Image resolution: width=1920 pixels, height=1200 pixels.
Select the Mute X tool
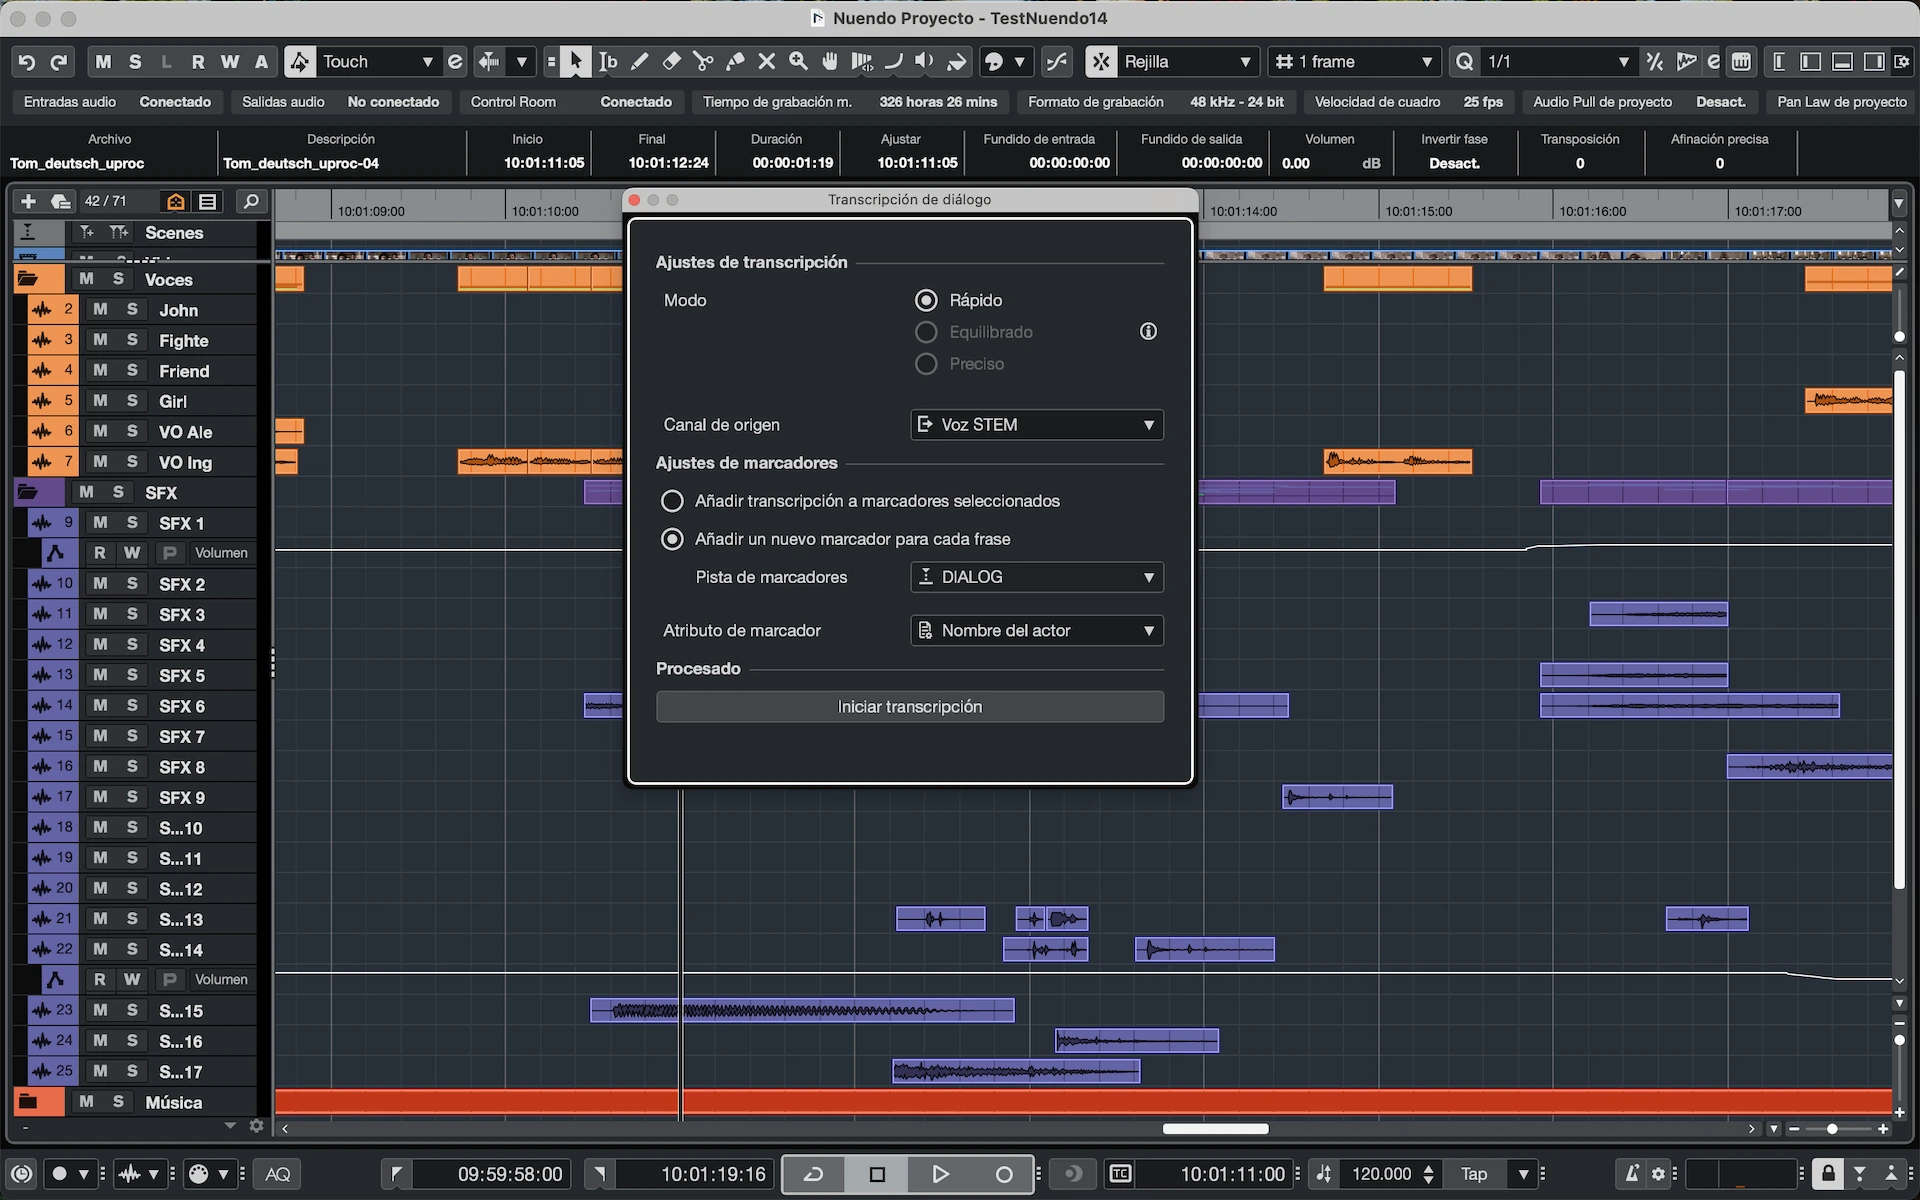766,62
